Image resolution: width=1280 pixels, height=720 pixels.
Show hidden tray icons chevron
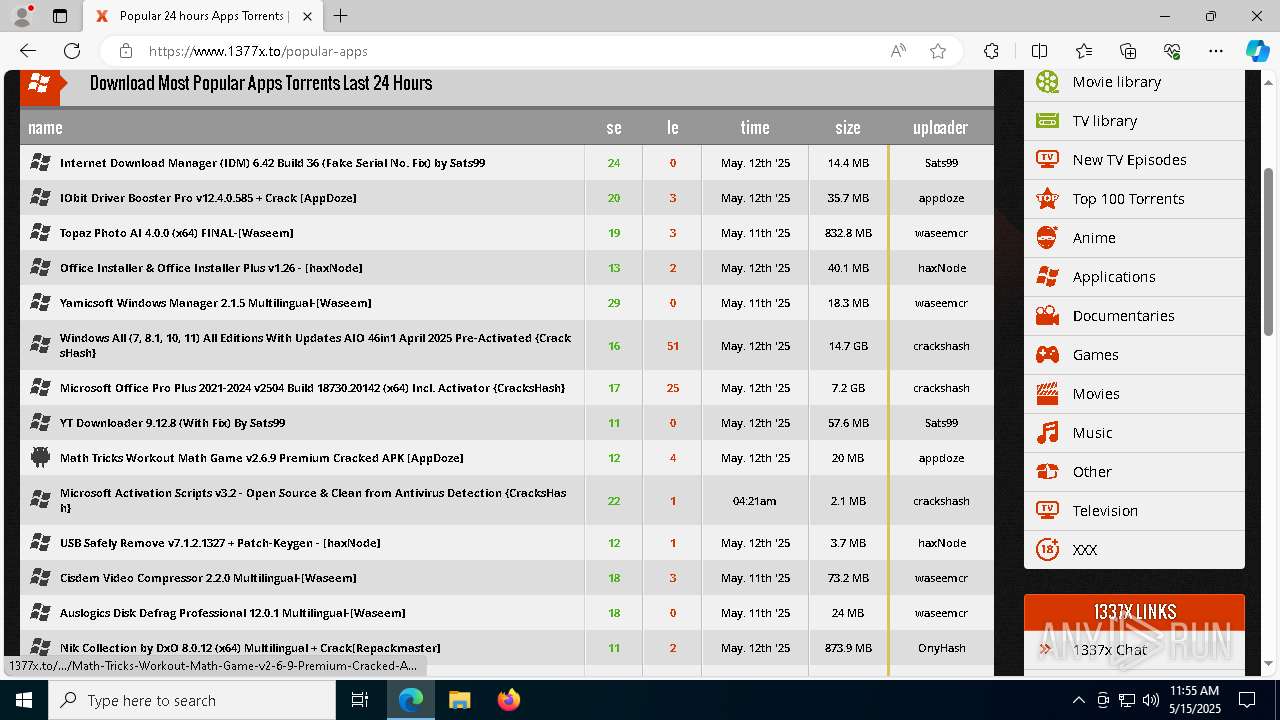1079,700
